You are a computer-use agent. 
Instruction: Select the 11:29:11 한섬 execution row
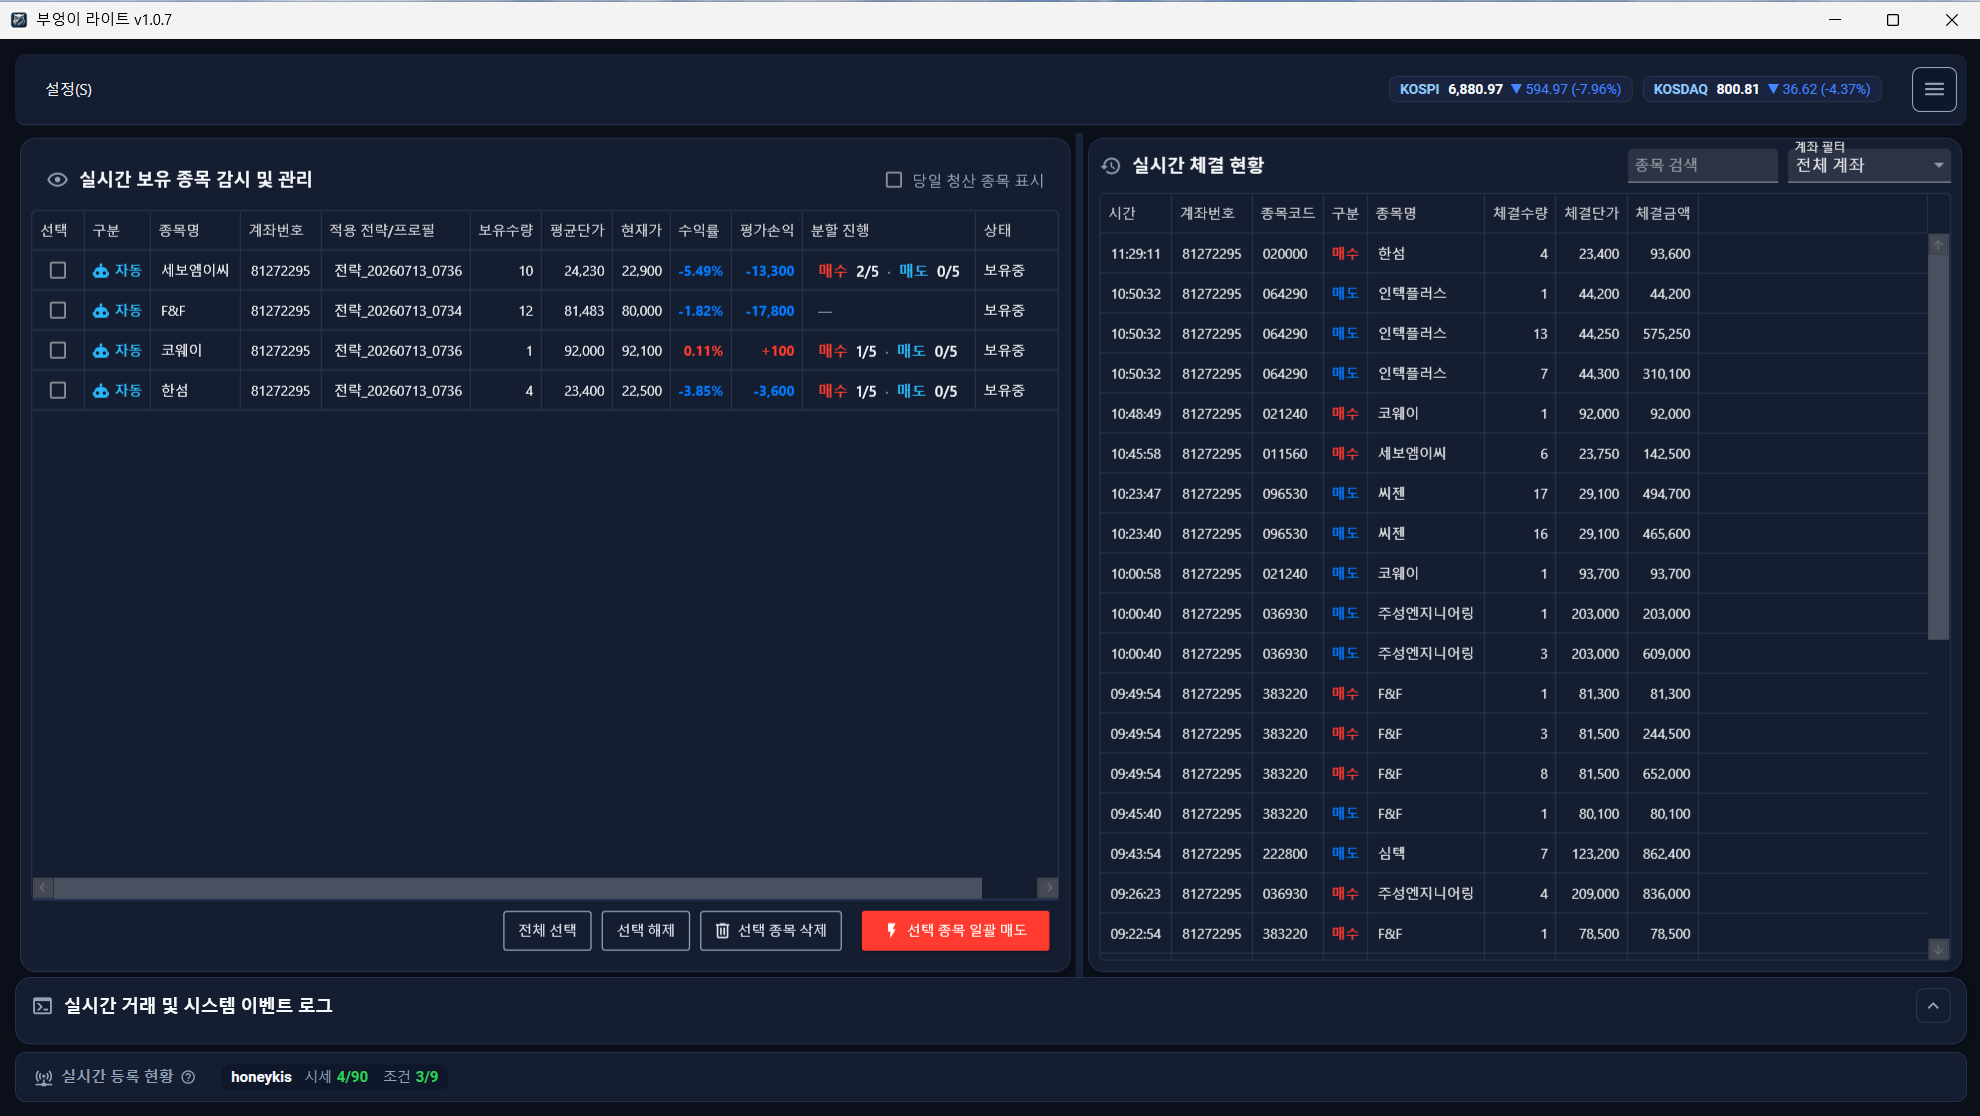1513,254
